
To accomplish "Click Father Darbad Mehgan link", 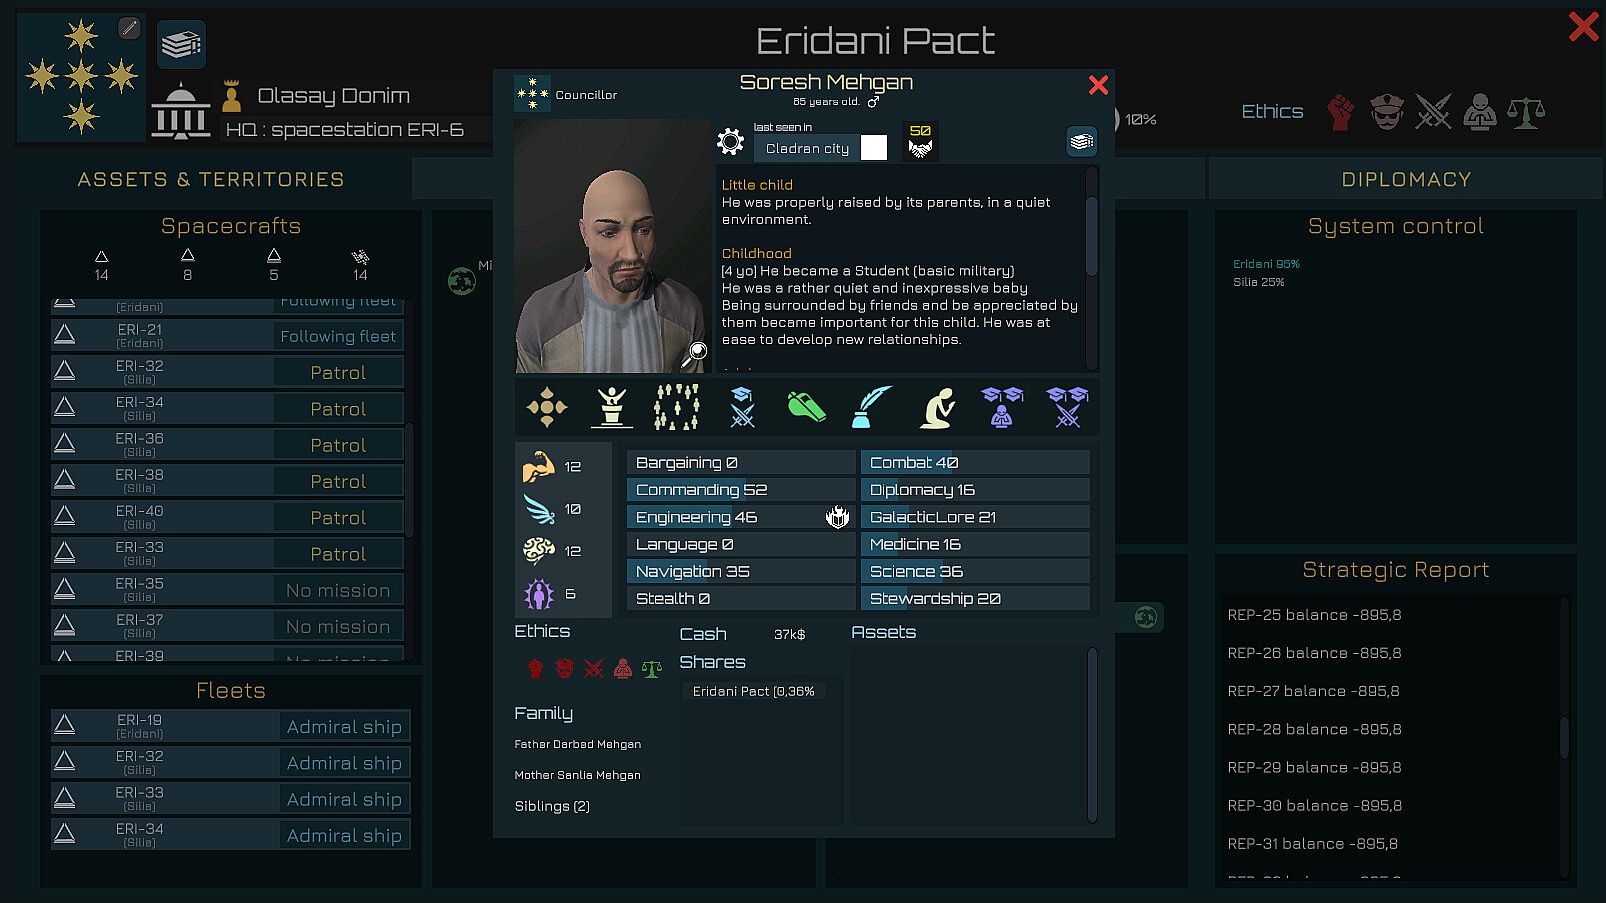I will click(x=577, y=744).
